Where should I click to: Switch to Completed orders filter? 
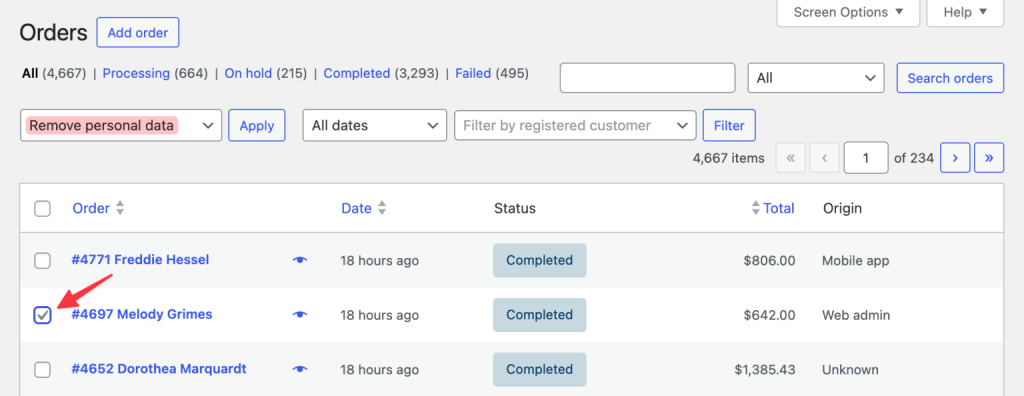[357, 74]
